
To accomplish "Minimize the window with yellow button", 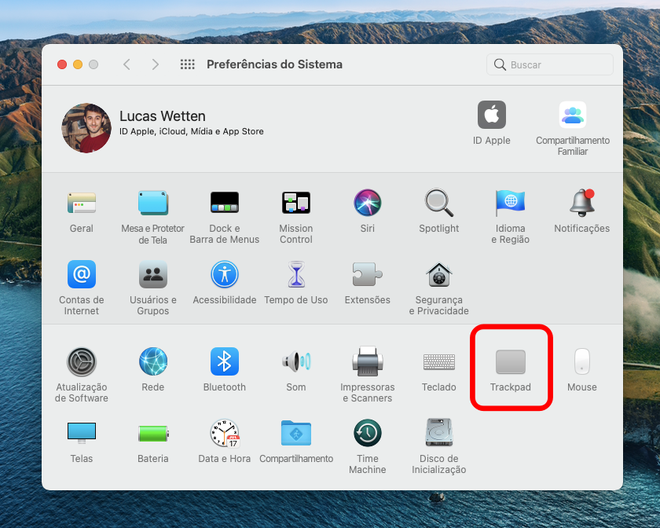I will 78,64.
